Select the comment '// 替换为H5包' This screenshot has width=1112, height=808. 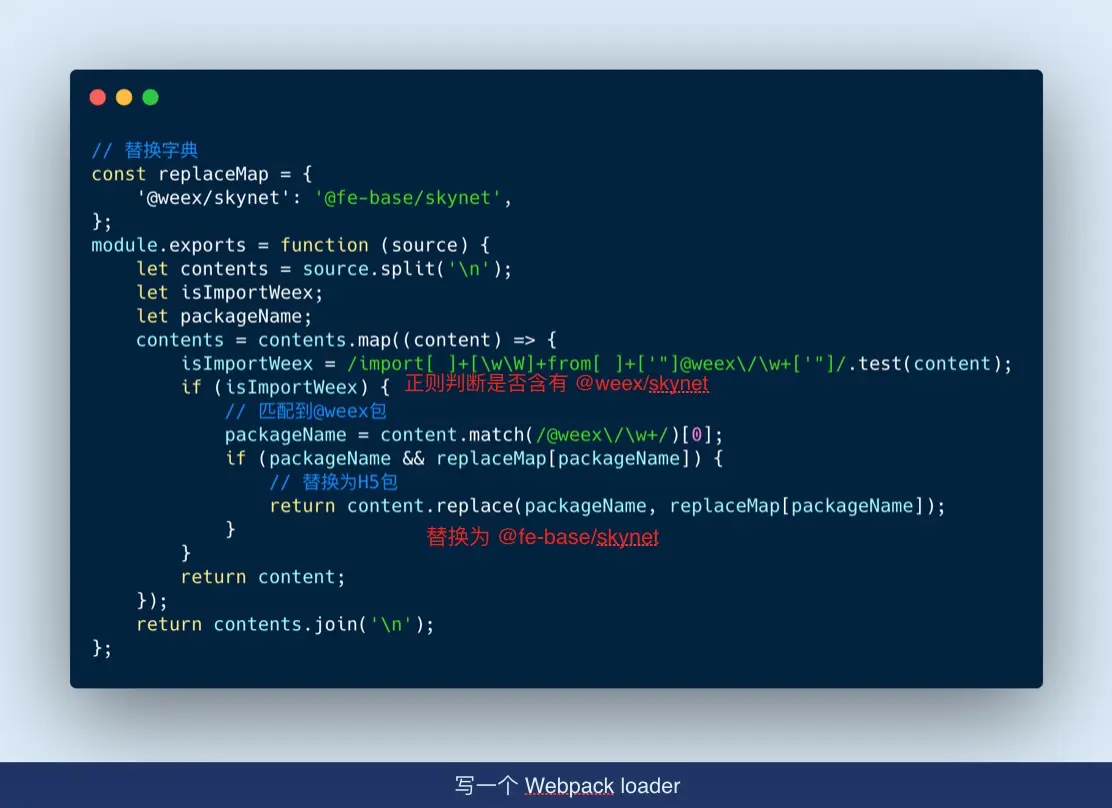[x=333, y=482]
